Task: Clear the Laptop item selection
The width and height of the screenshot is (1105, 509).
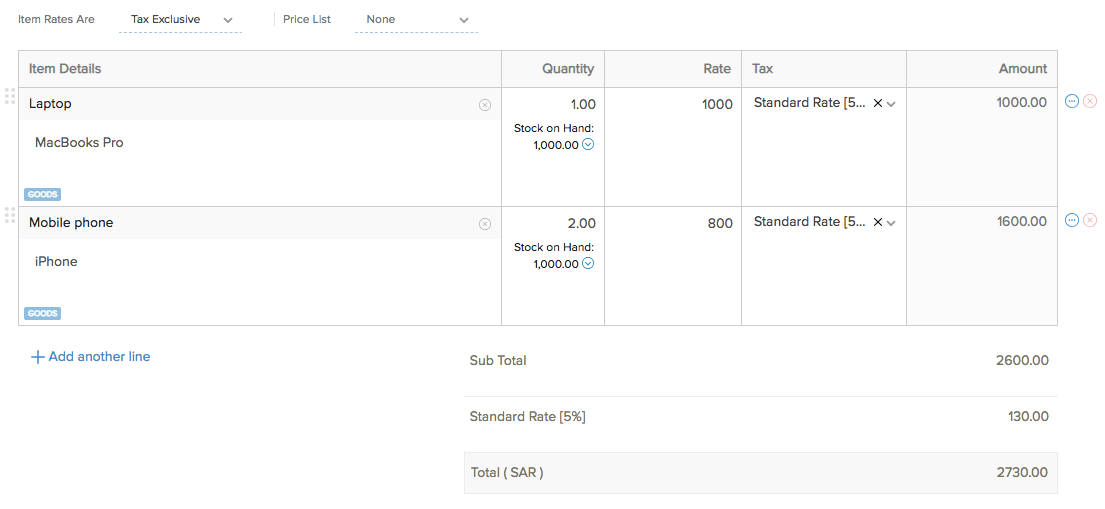Action: point(485,104)
